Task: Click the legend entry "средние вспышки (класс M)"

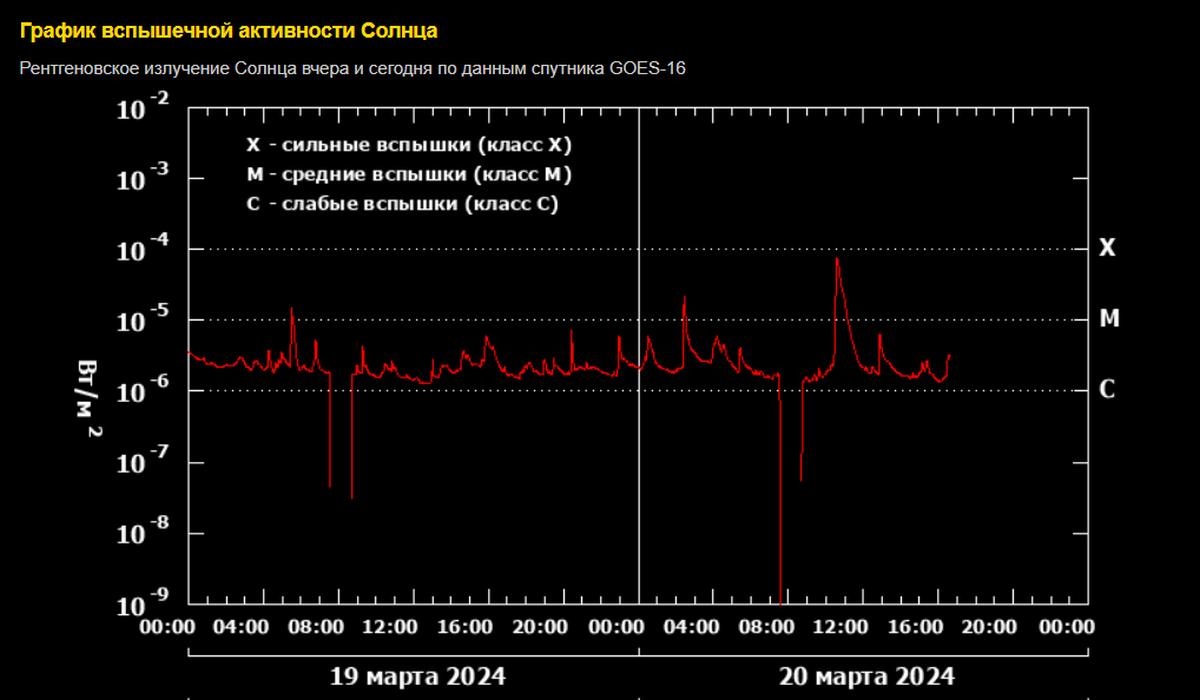Action: [408, 175]
